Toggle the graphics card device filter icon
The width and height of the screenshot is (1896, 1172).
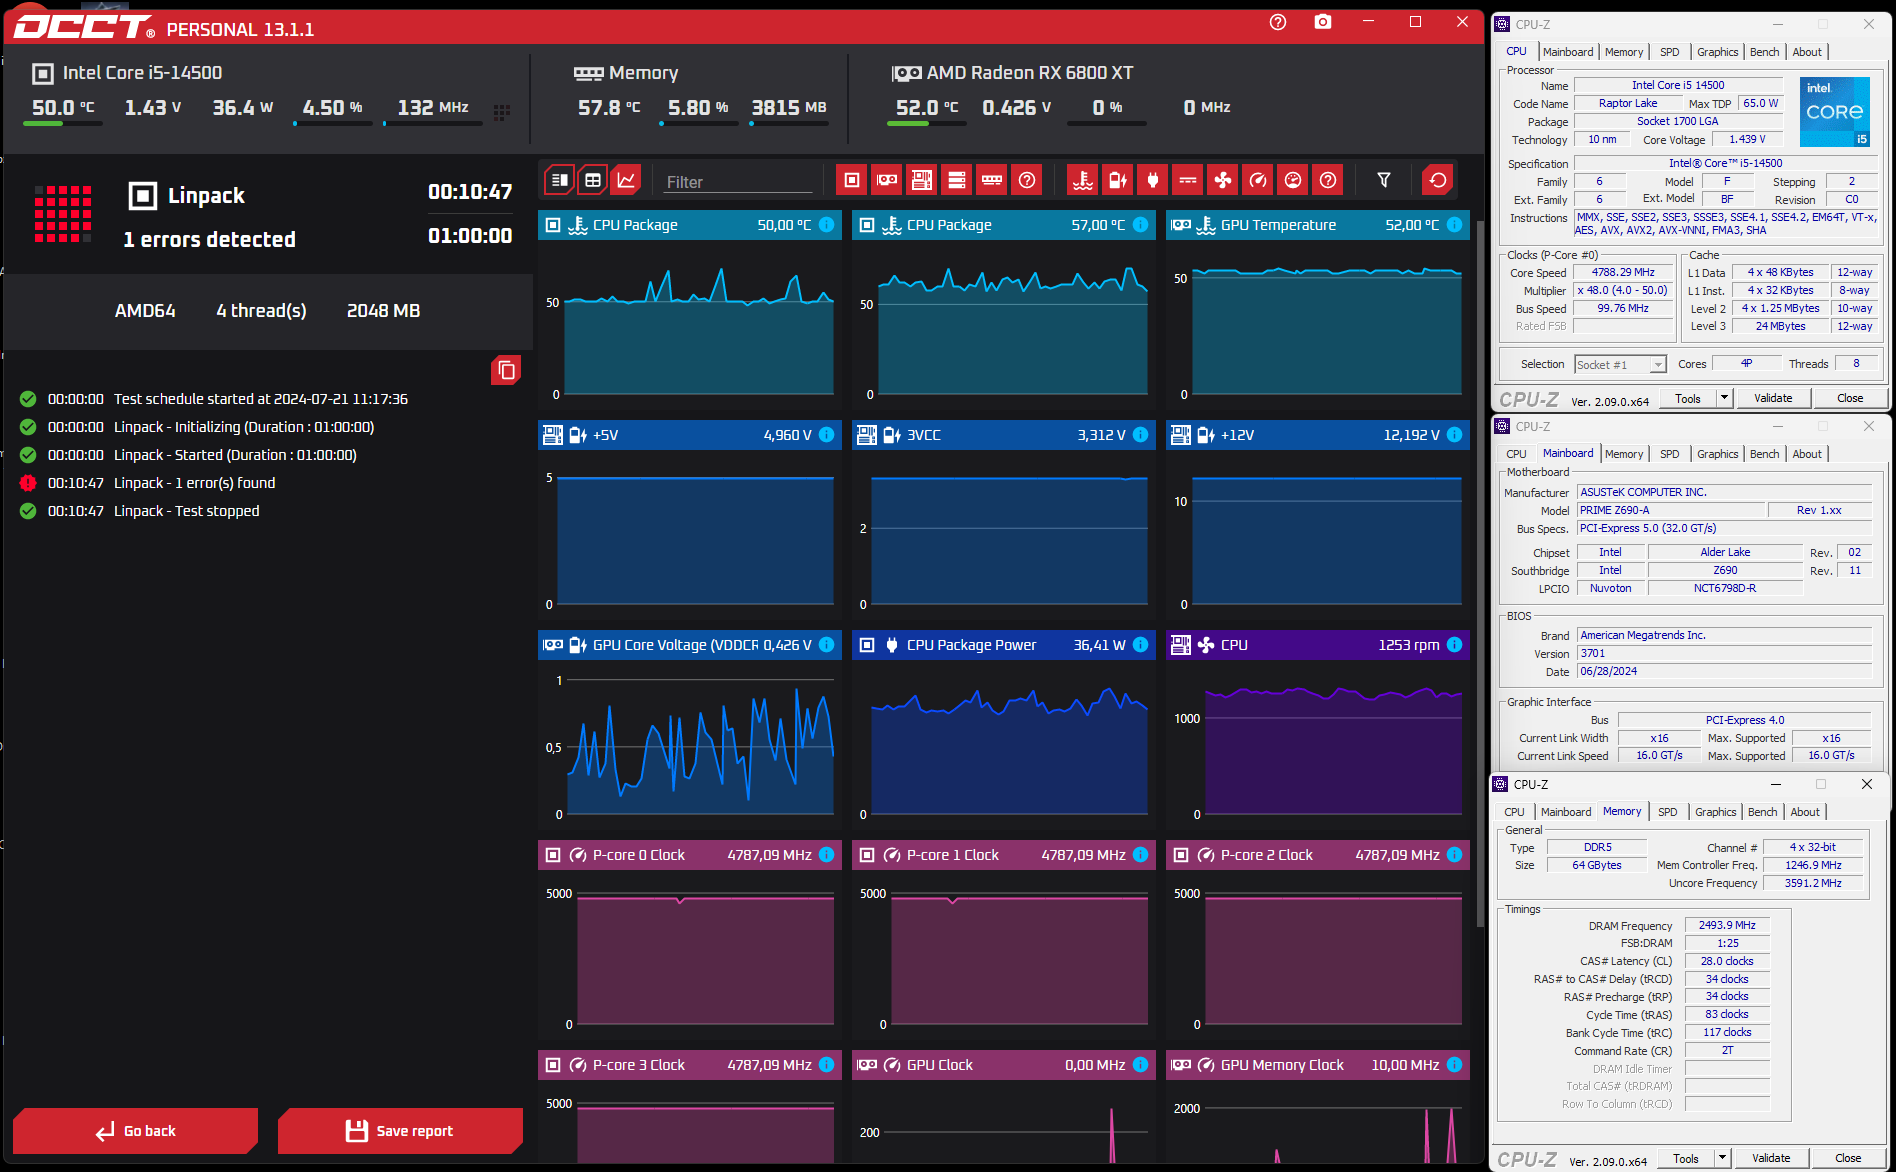887,180
